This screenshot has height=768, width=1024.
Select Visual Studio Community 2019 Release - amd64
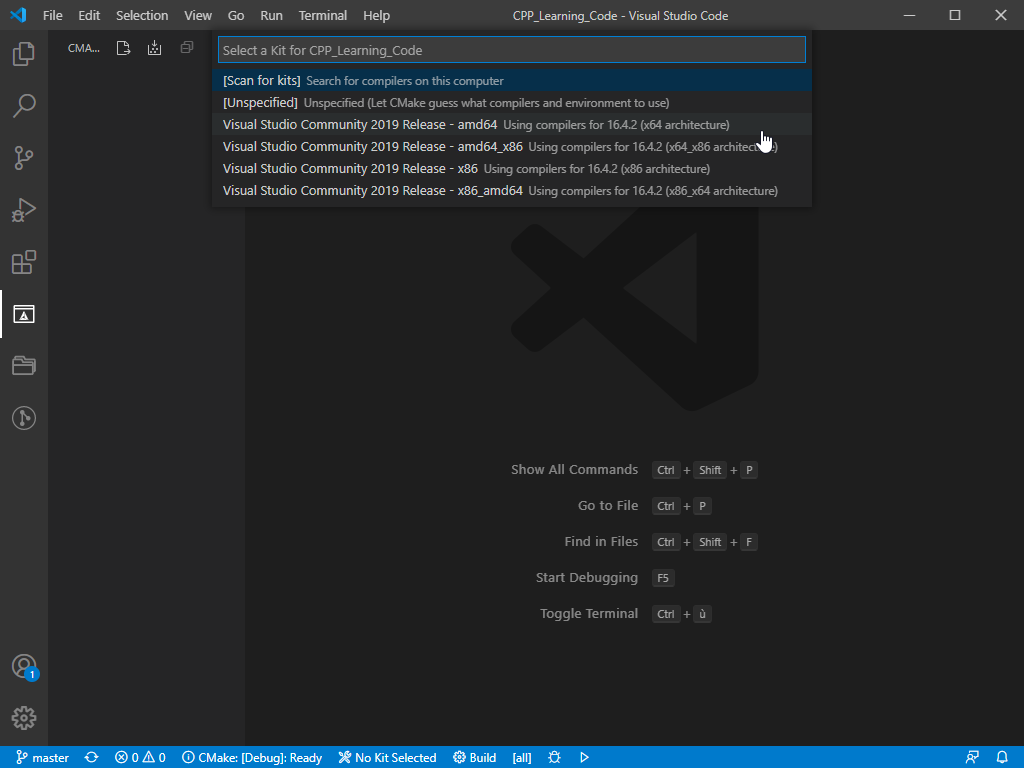coord(512,124)
